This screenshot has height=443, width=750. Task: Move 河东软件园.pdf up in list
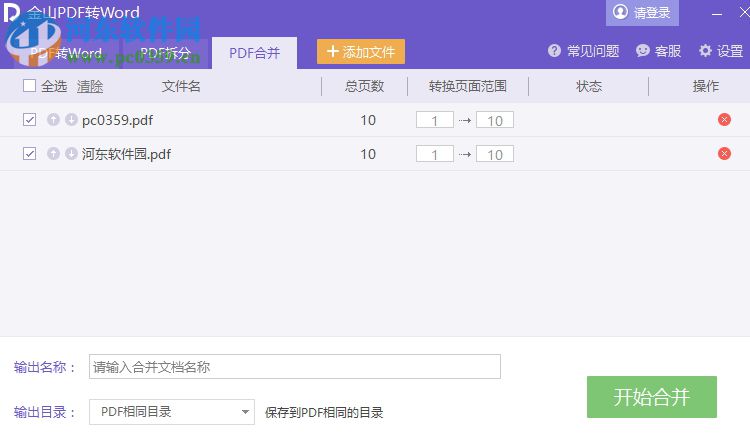(53, 154)
